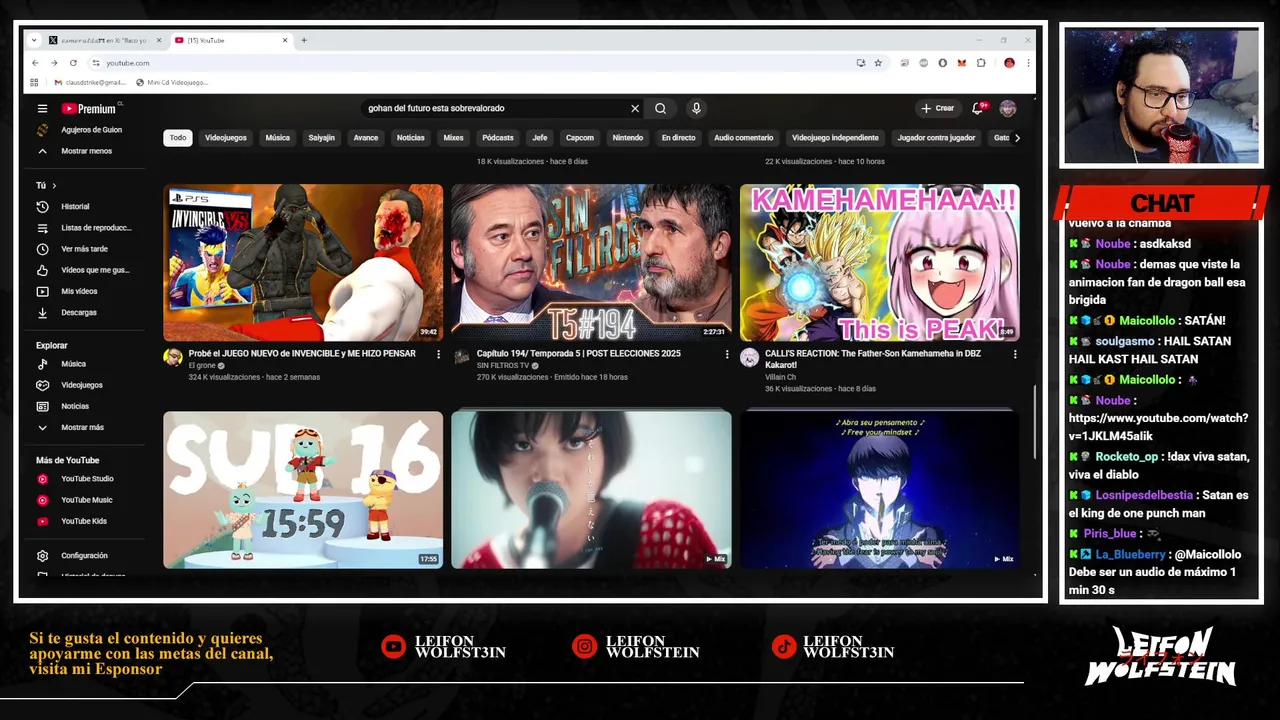The width and height of the screenshot is (1280, 720).
Task: Open options menu for Capítulo 194 video
Action: [727, 354]
